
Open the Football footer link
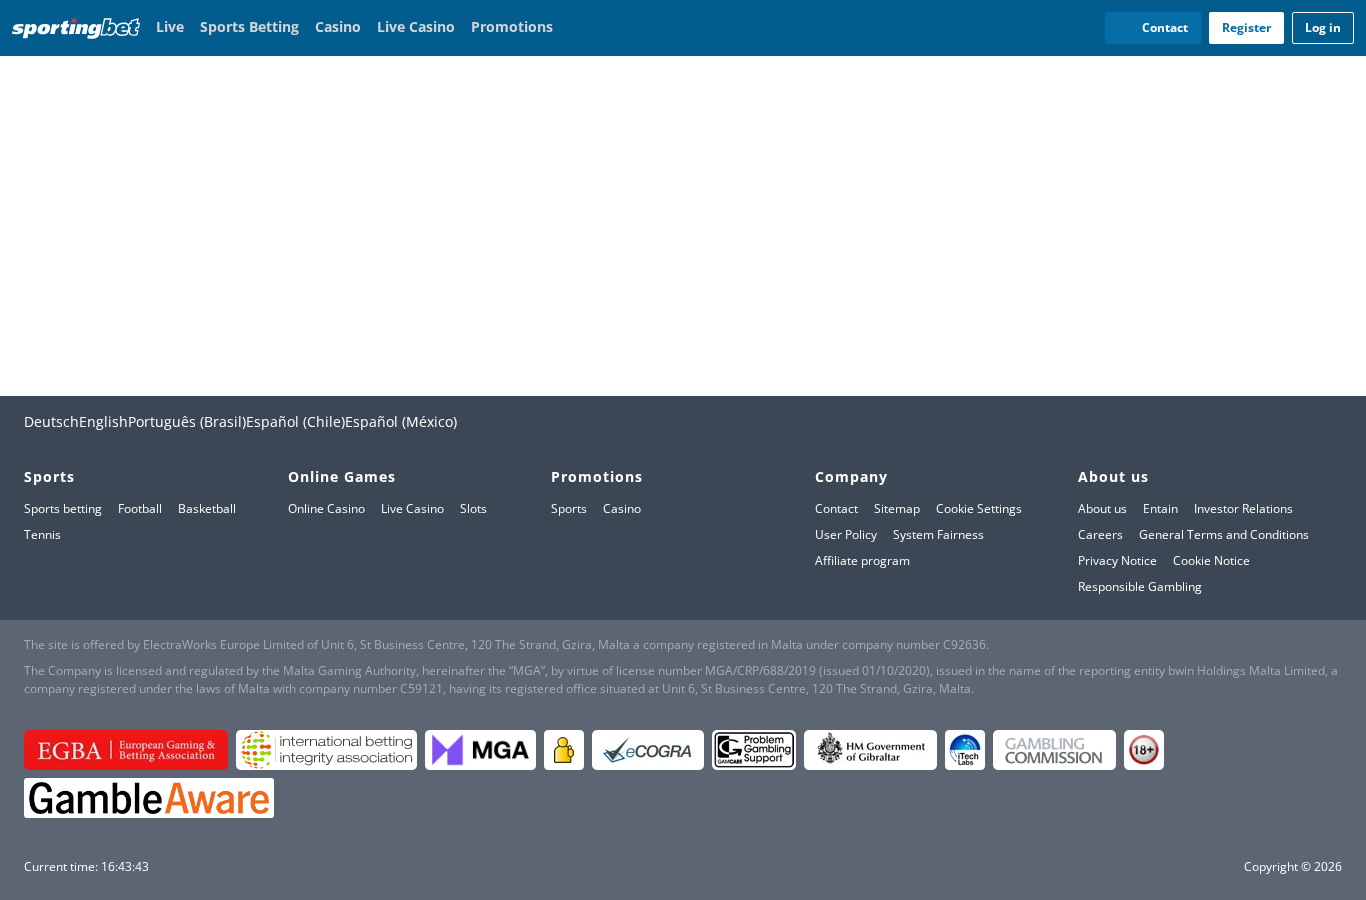point(140,509)
